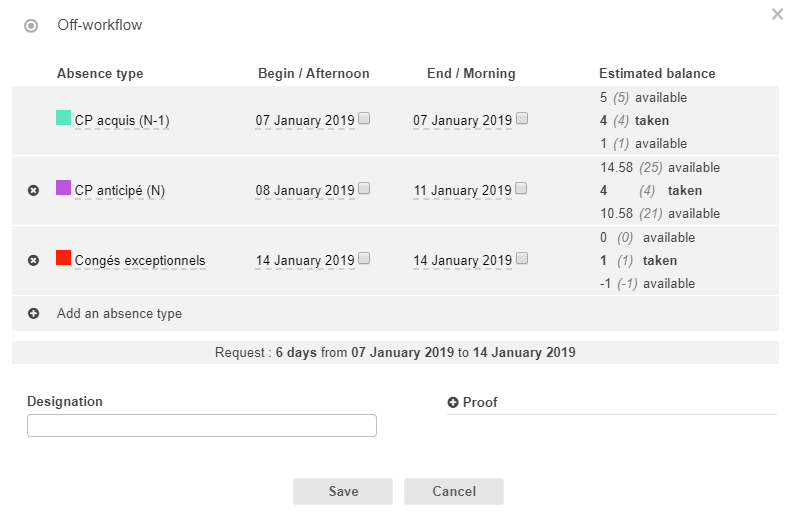Change the CP anticipé (N) absence type
The width and height of the screenshot is (790, 520).
tap(120, 191)
